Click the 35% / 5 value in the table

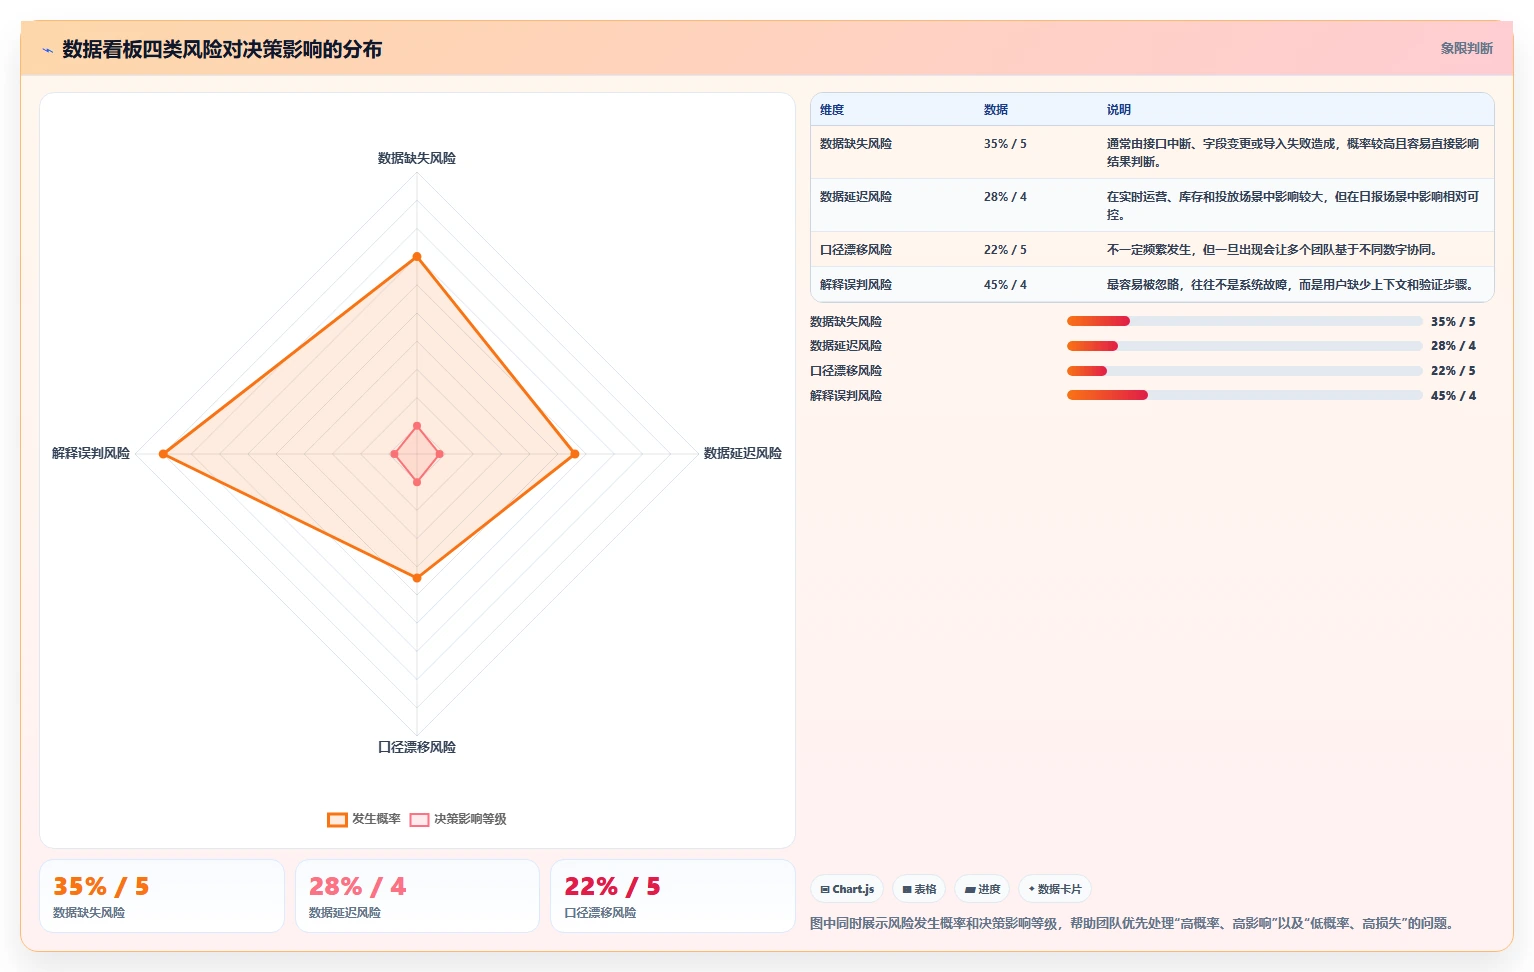click(1005, 144)
